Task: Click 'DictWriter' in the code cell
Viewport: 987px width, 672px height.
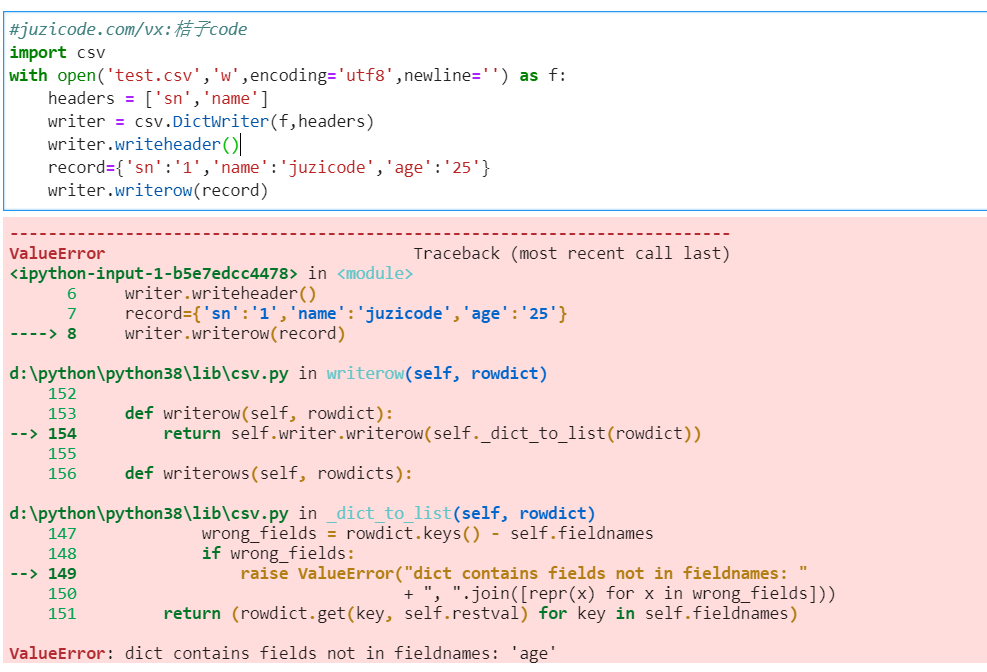Action: (221, 121)
